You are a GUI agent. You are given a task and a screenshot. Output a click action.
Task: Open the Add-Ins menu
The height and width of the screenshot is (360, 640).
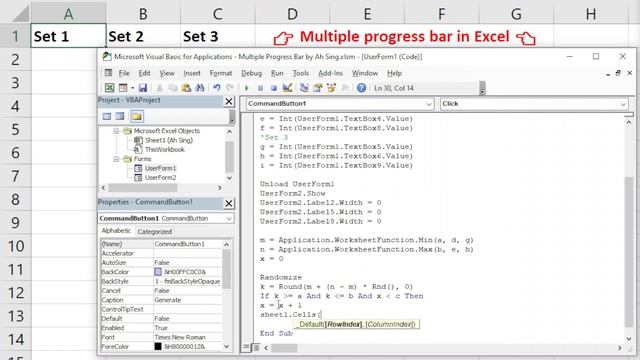click(331, 73)
